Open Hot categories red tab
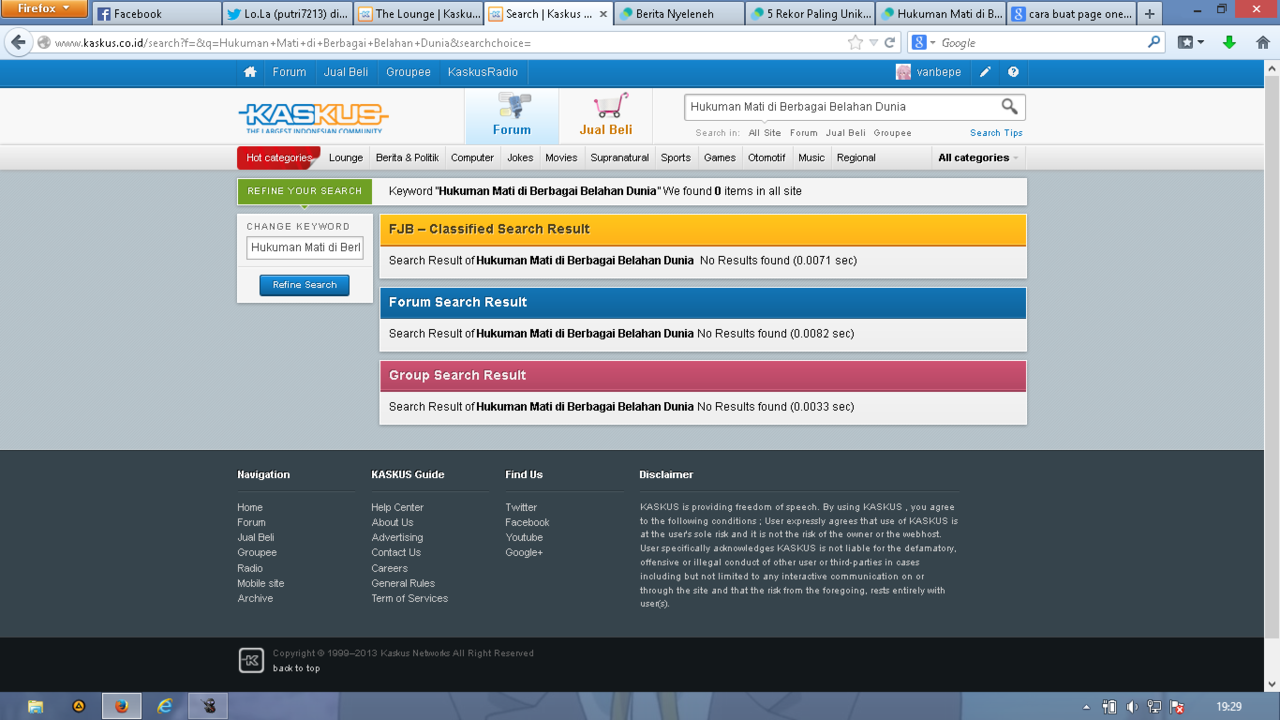This screenshot has height=720, width=1280. tap(279, 158)
